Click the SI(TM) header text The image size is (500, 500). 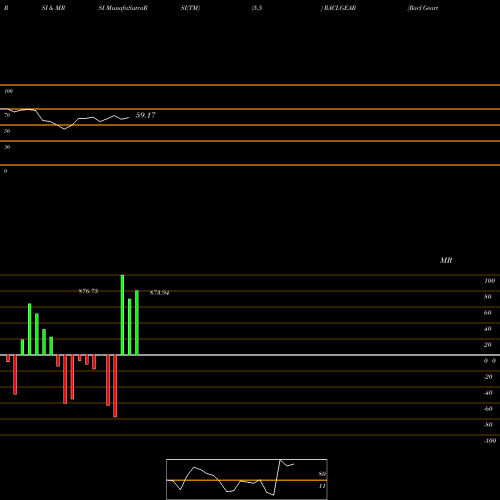click(x=190, y=8)
